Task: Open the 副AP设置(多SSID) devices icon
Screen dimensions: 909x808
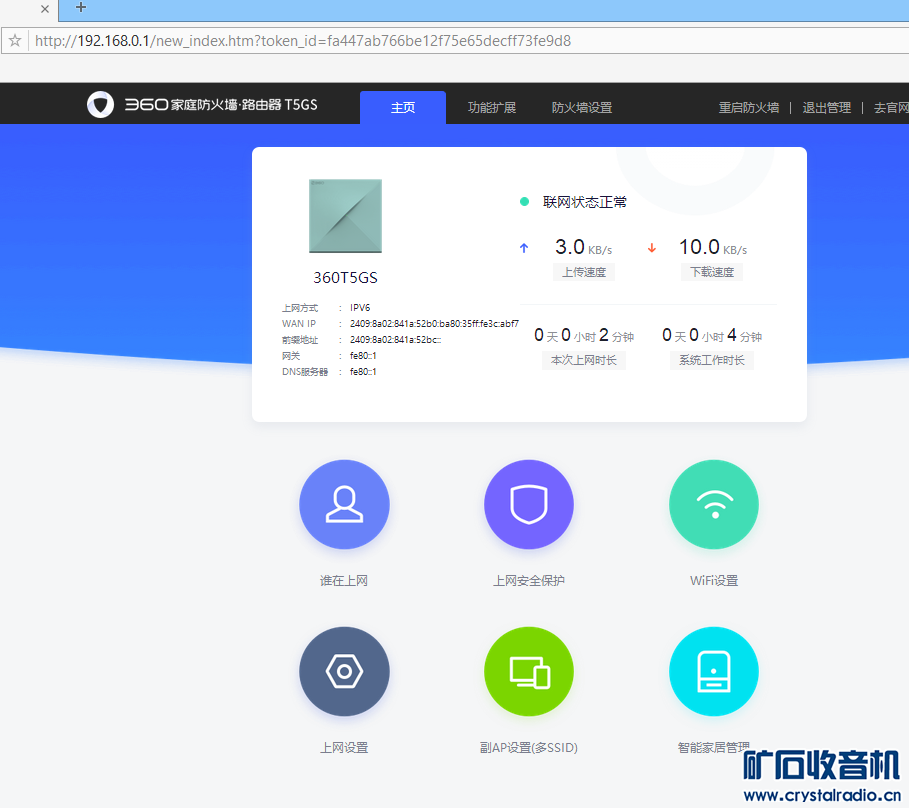Action: tap(529, 671)
